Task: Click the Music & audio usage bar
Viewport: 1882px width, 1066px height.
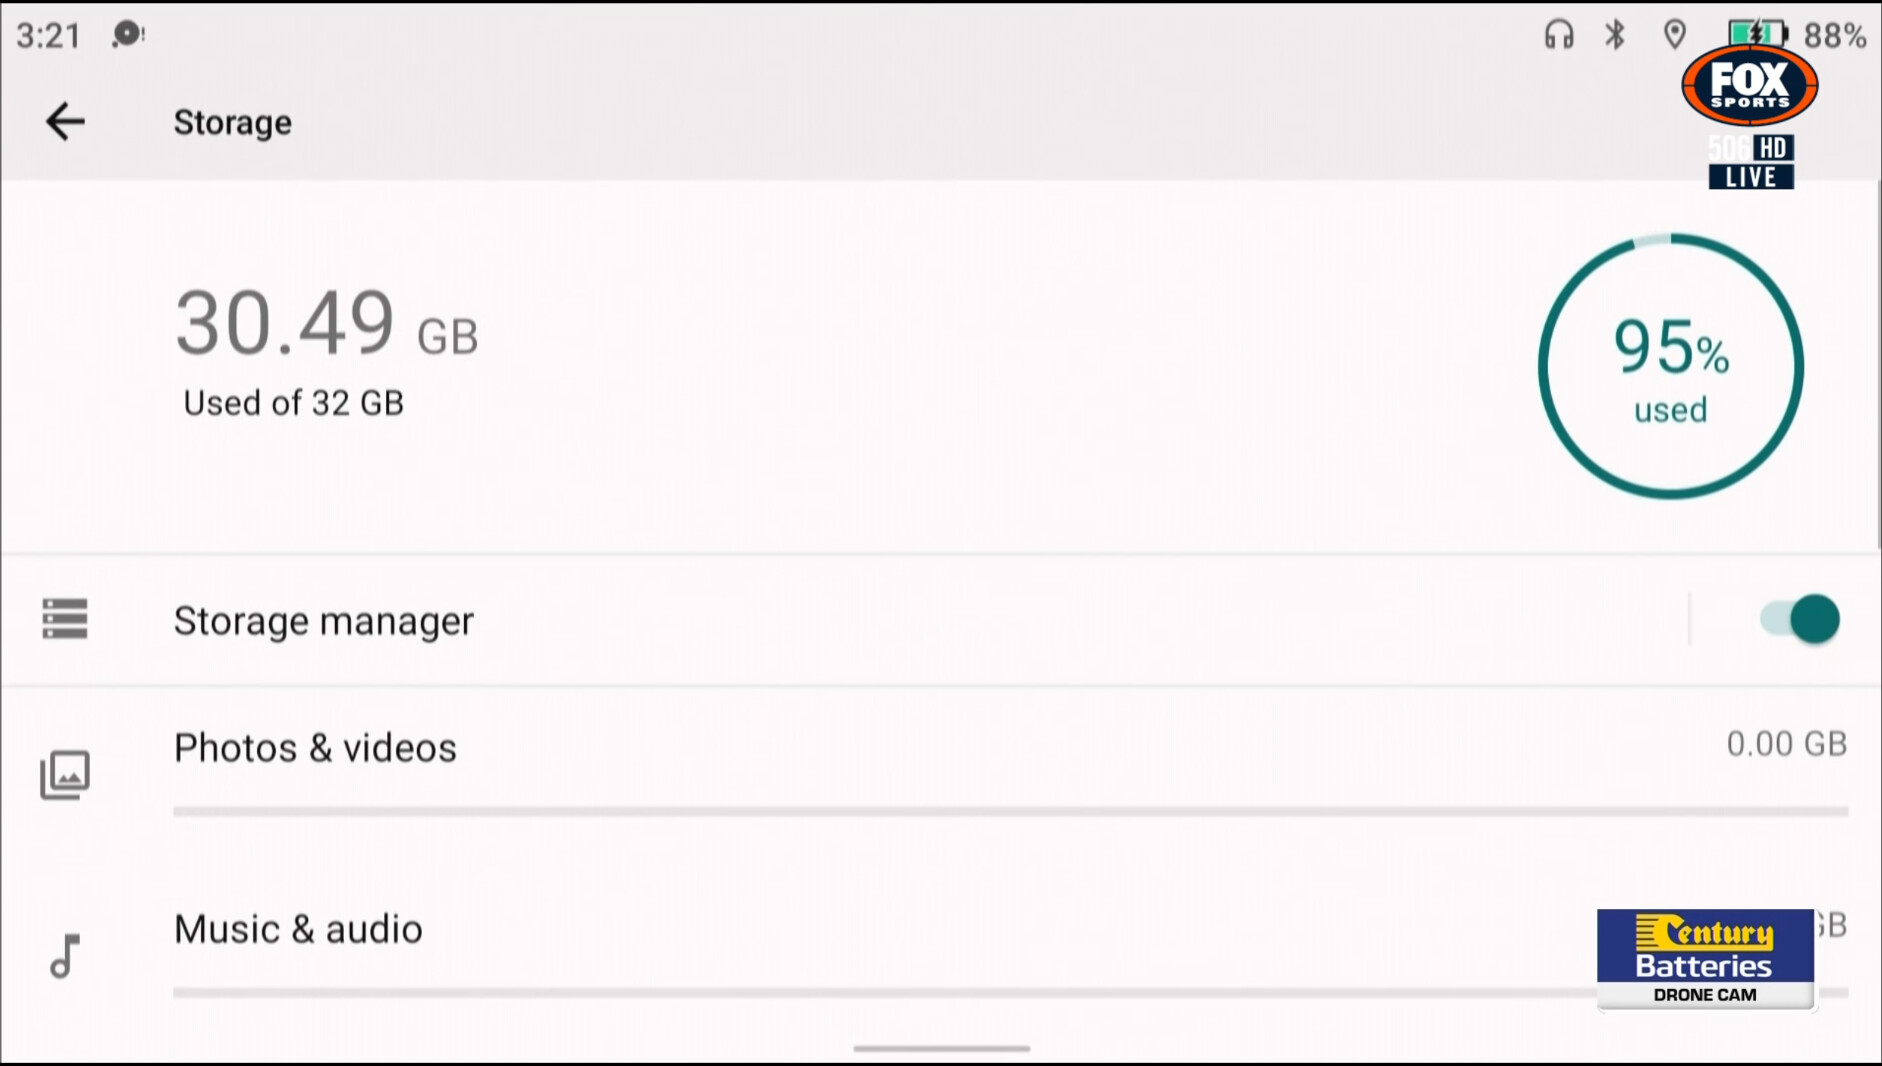Action: [x=880, y=992]
